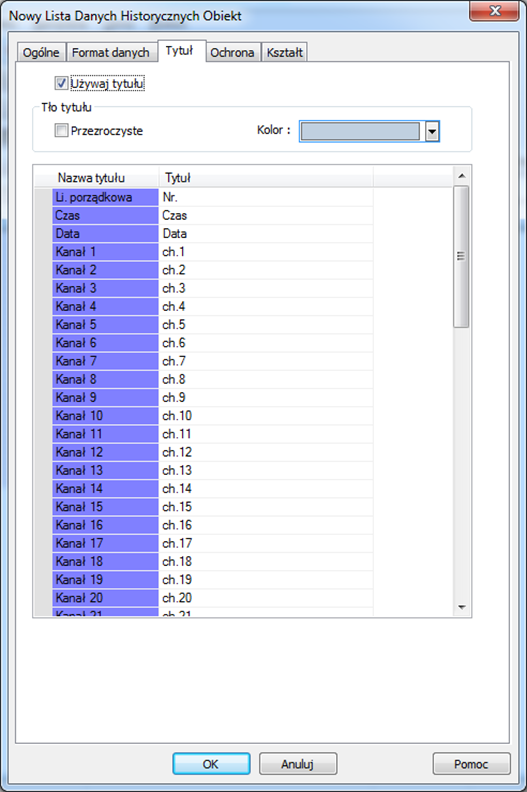527x792 pixels.
Task: Select the Kanał 13 row
Action: [105, 470]
